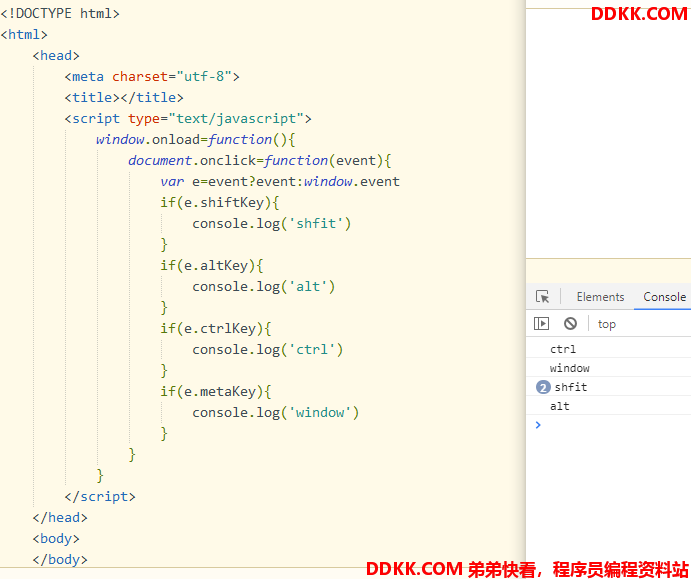This screenshot has height=579, width=691.
Task: Click the if(e.altKey) line
Action: tap(212, 266)
